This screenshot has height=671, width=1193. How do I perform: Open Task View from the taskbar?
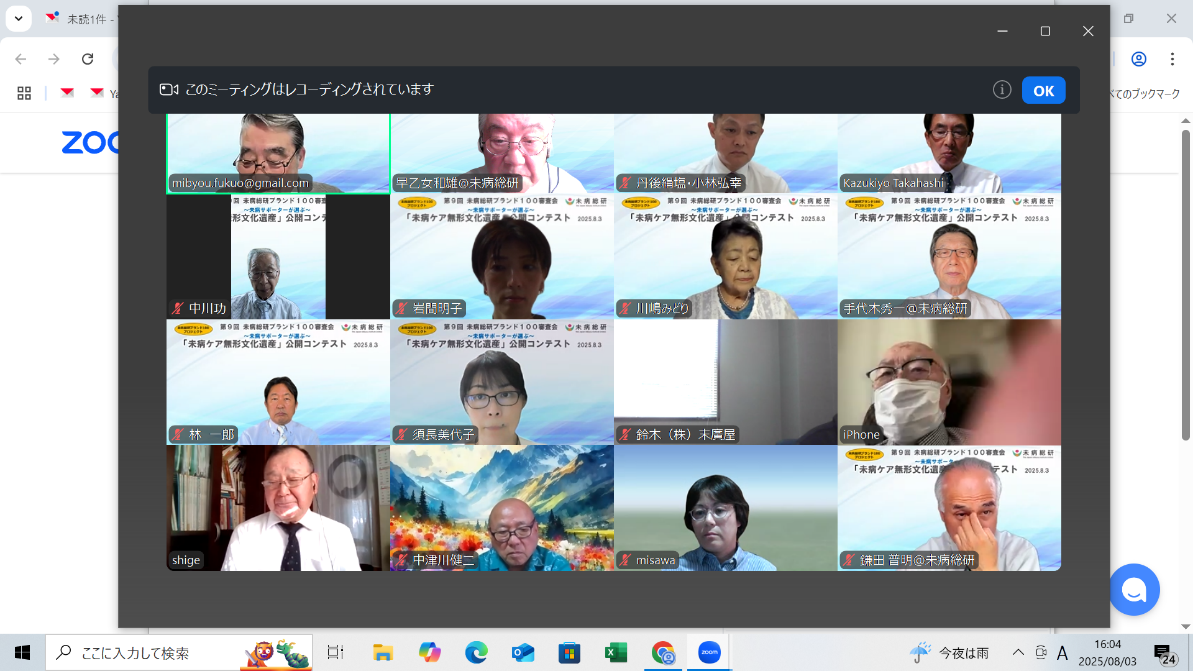[x=335, y=653]
